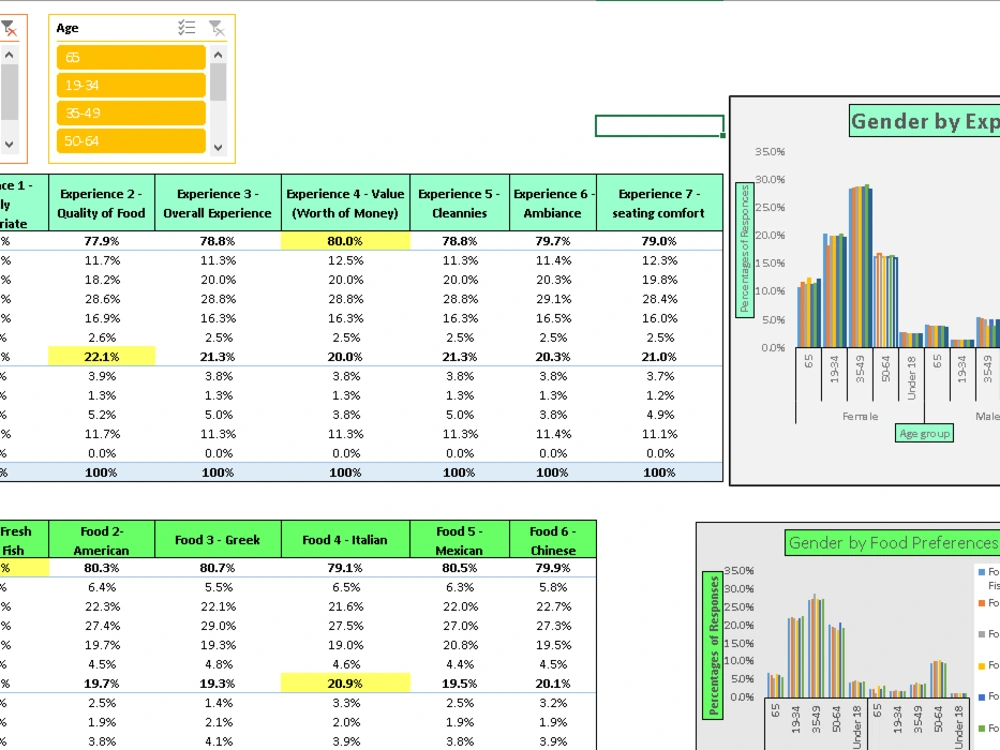Screen dimensions: 1000x750
Task: Select Food 2- American header cell
Action: pyautogui.click(x=101, y=540)
